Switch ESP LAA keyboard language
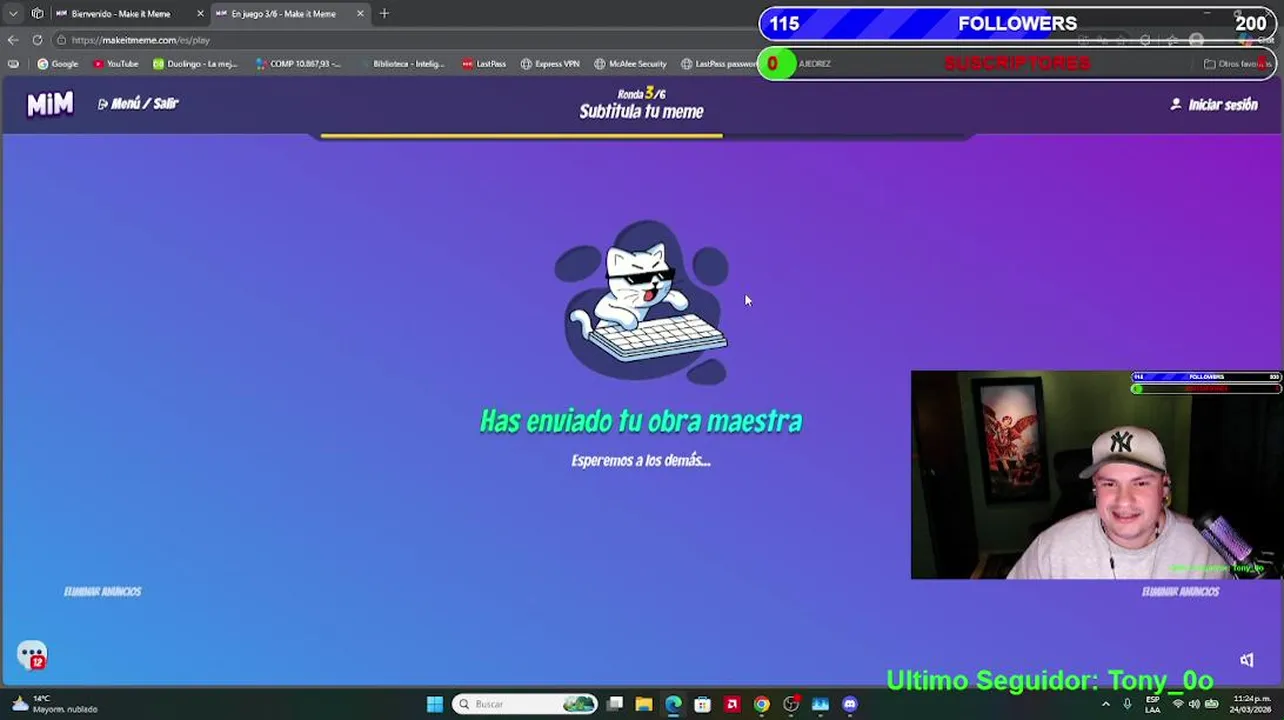This screenshot has width=1284, height=720. (1153, 704)
